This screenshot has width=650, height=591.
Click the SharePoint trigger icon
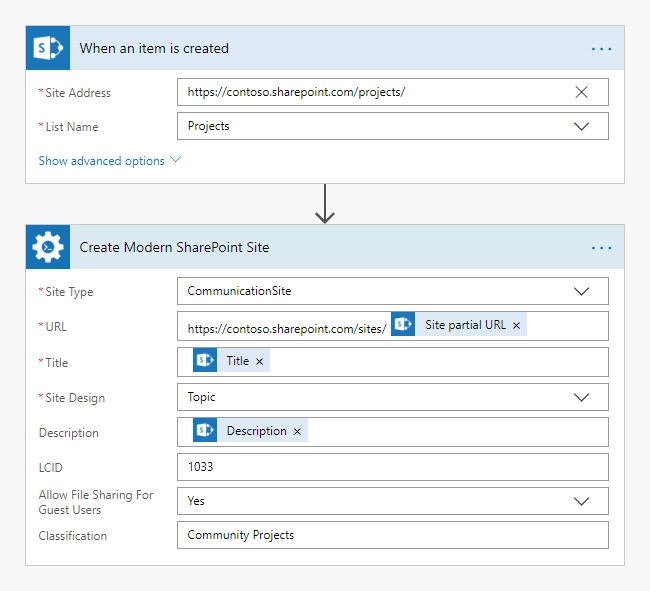[48, 48]
